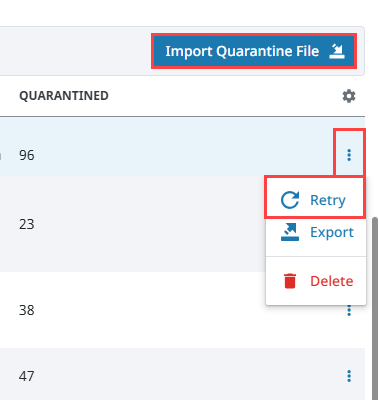Screen dimensions: 380x400
Task: Select the row with 96 quarantined
Action: pos(182,155)
